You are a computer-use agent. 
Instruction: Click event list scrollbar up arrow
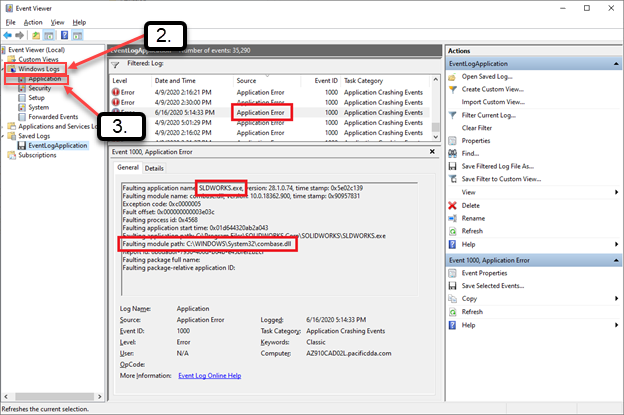[436, 80]
